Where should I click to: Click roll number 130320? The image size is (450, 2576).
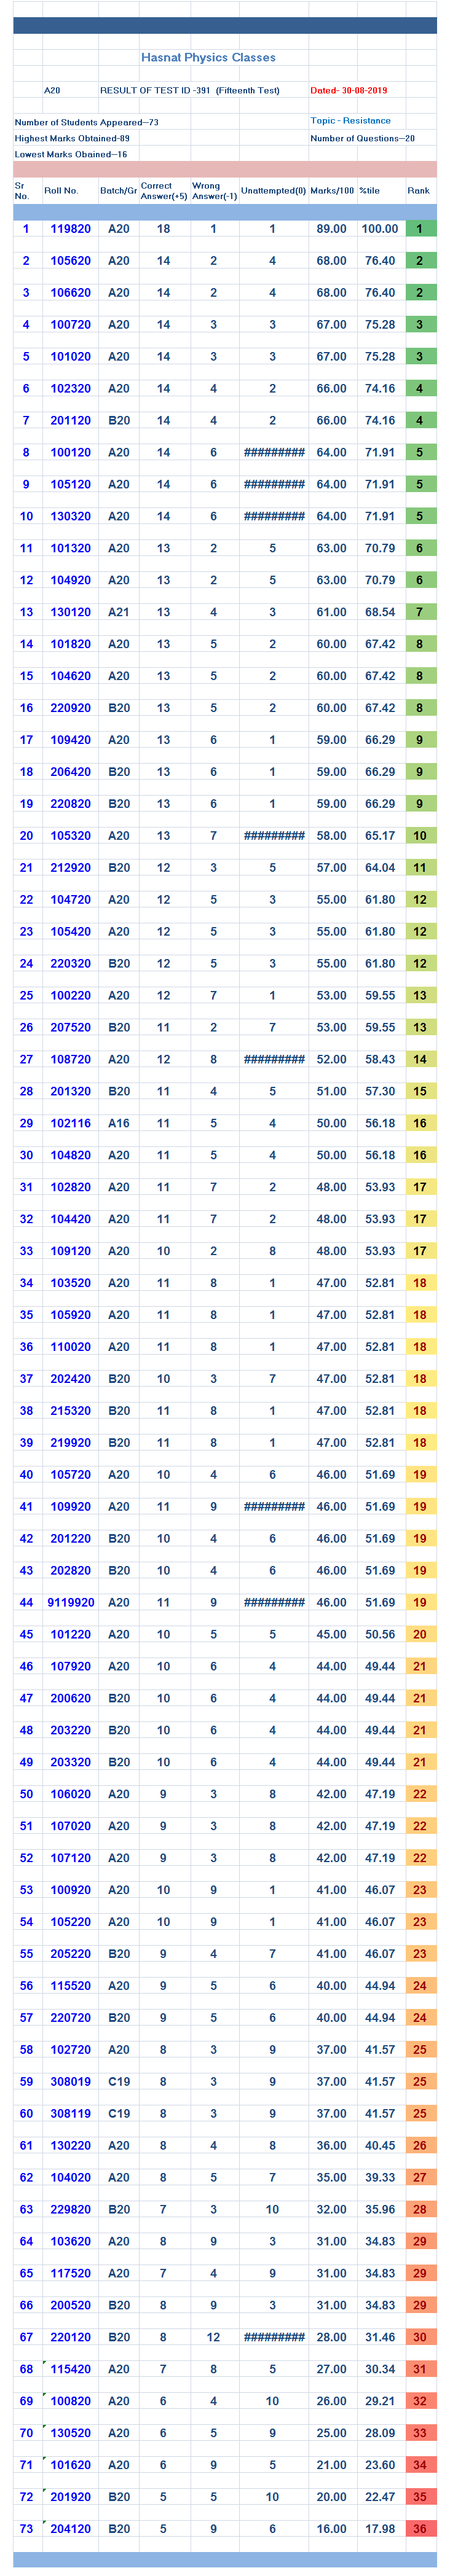(71, 517)
